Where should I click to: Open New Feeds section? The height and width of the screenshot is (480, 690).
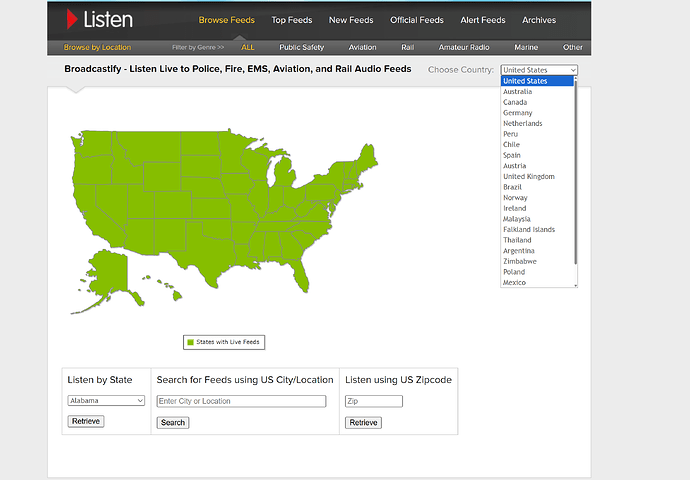351,20
